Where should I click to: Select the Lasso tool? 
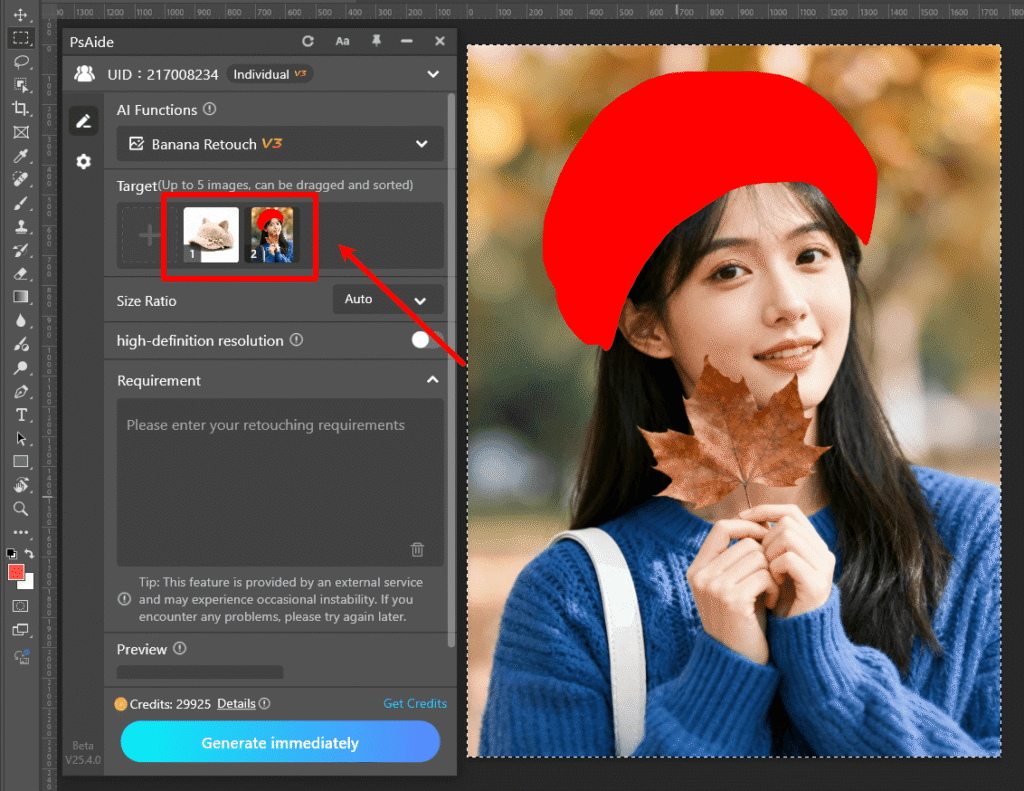coord(21,61)
